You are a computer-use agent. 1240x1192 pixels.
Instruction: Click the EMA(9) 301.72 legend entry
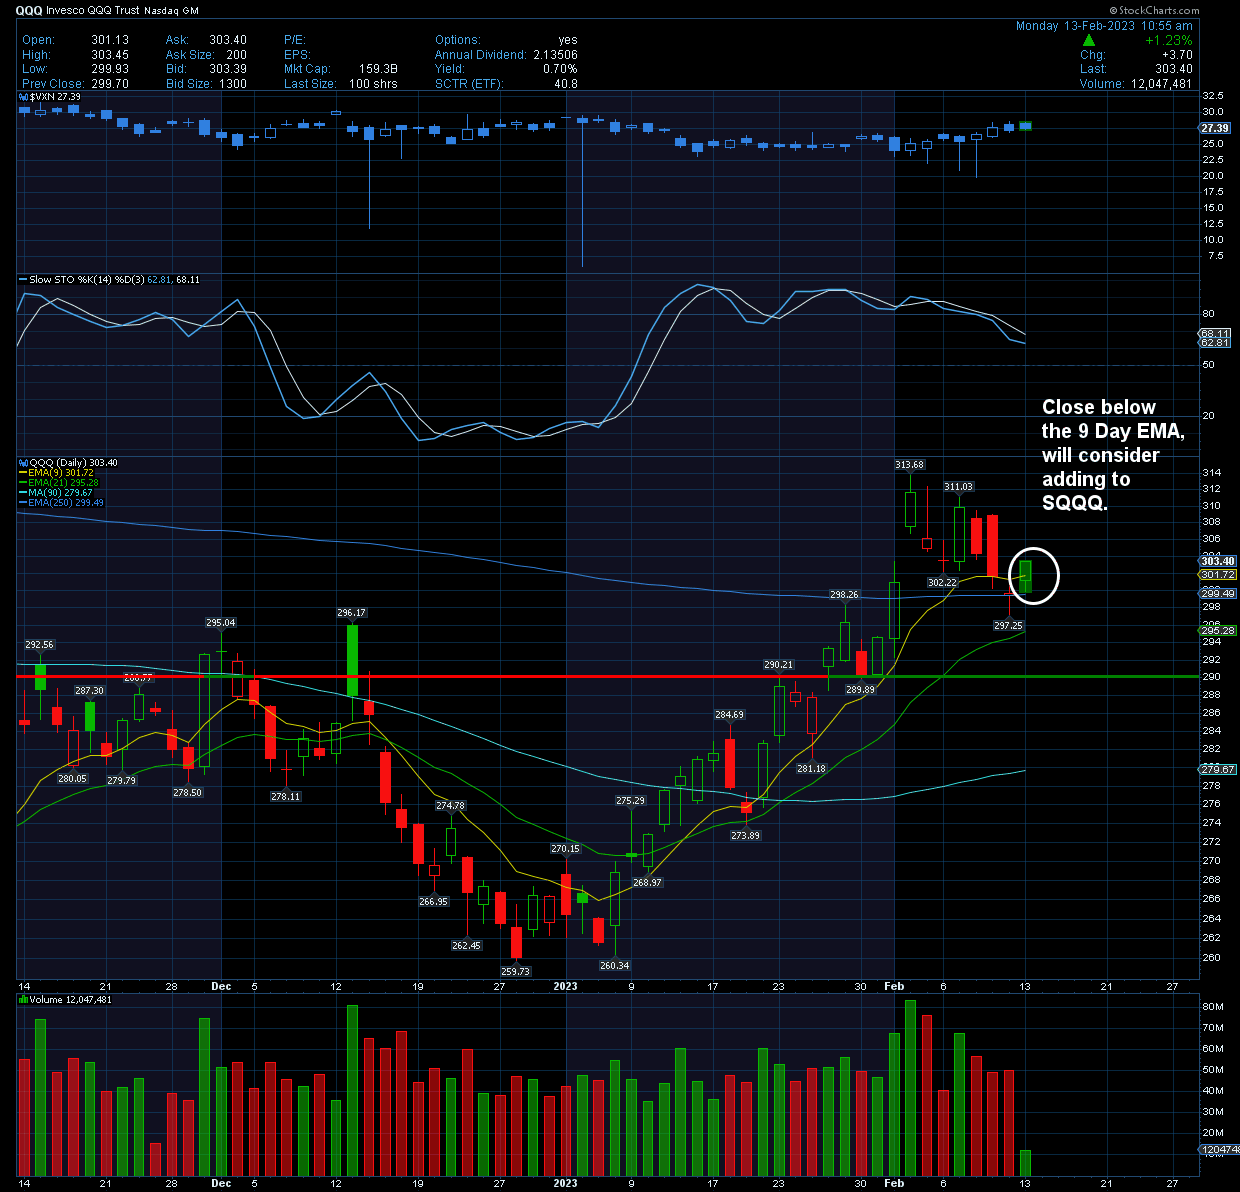click(61, 473)
